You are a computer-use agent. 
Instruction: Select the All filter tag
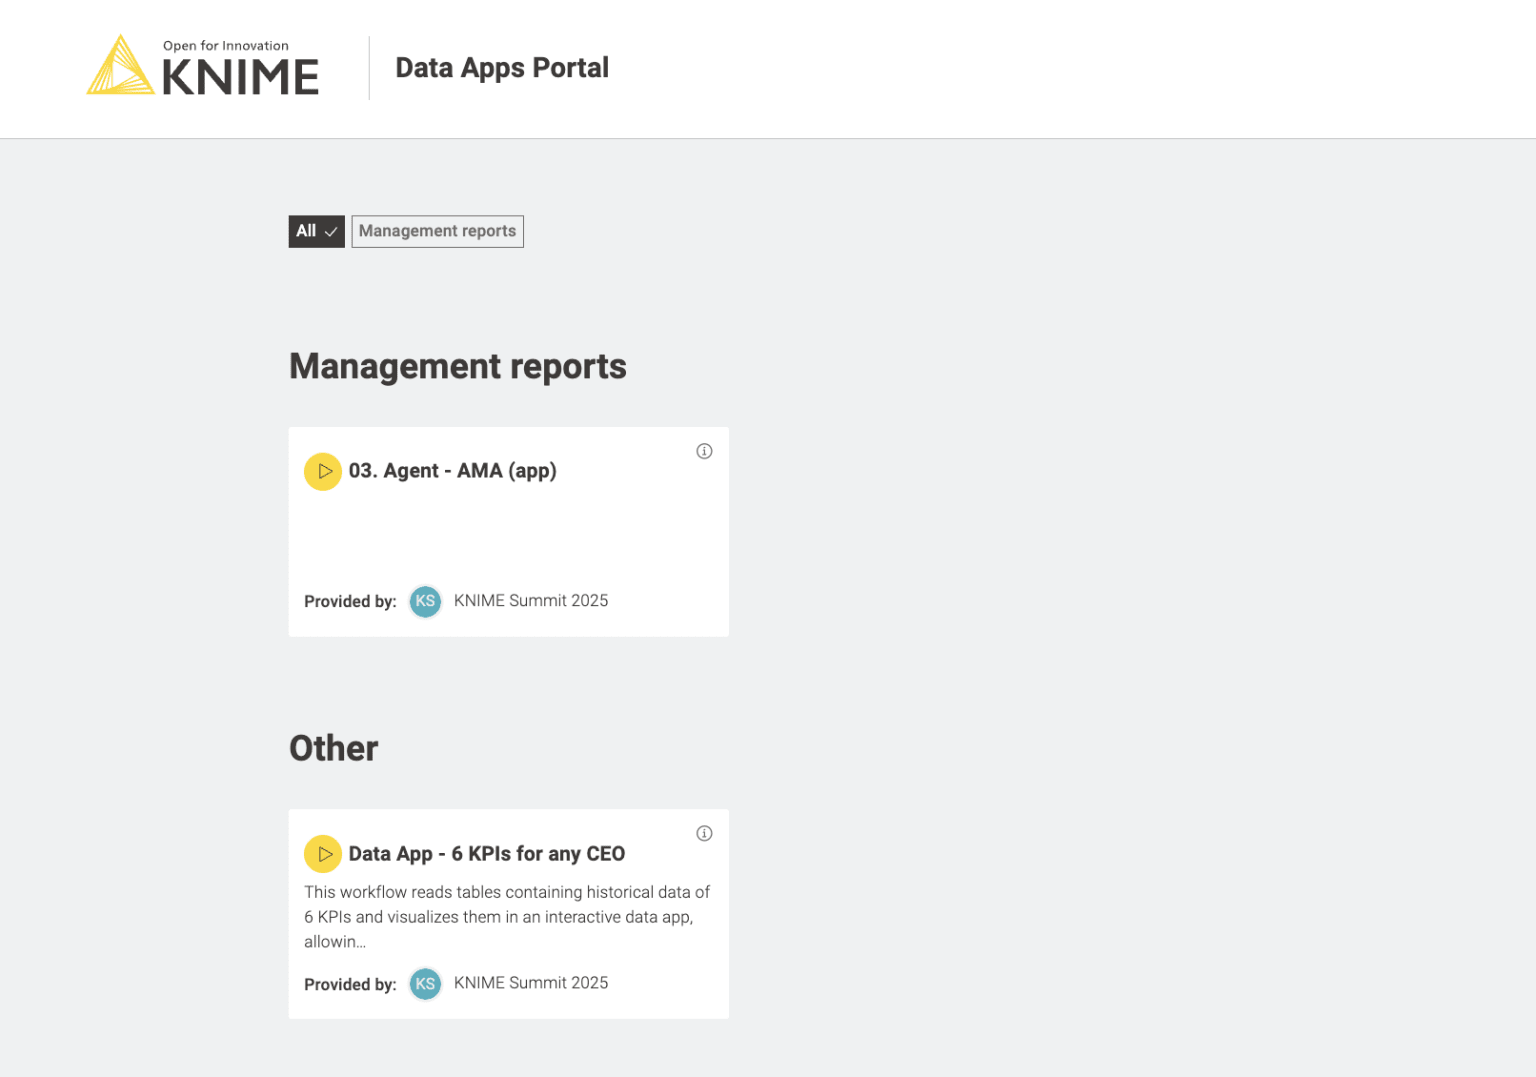point(316,231)
